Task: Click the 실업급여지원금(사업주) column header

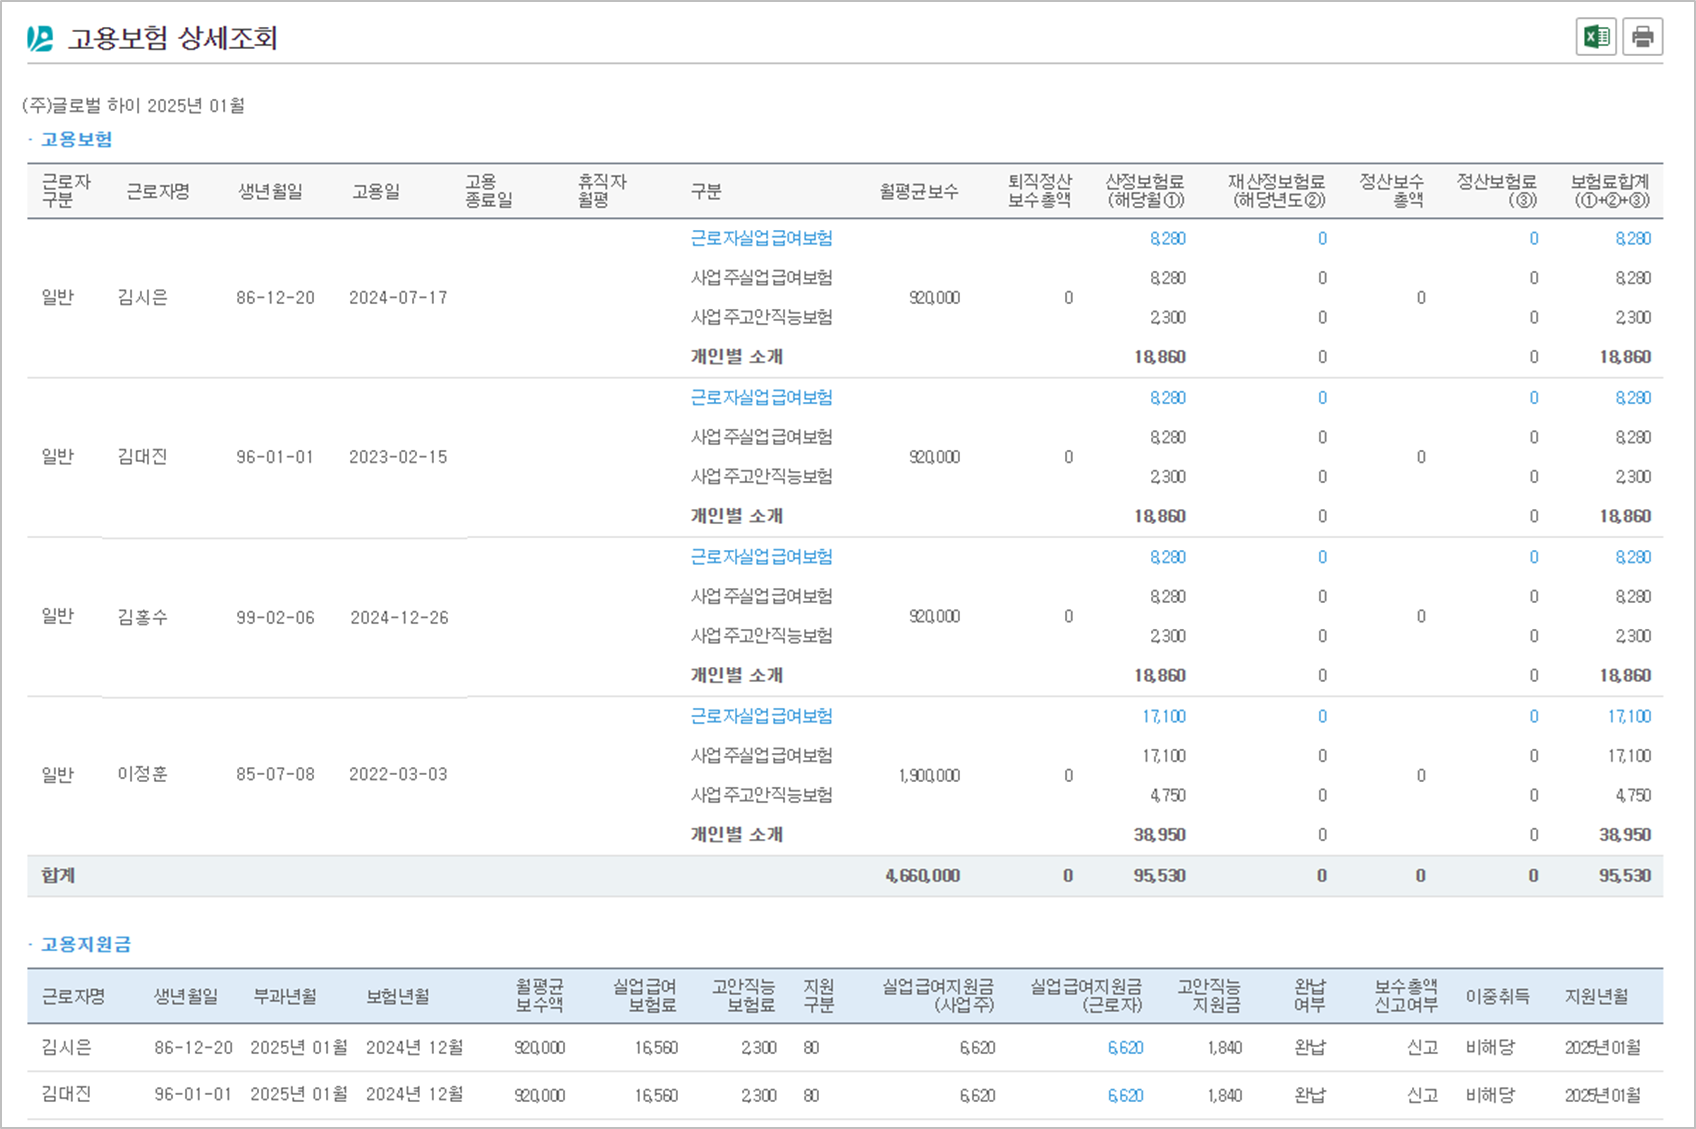Action: point(938,996)
